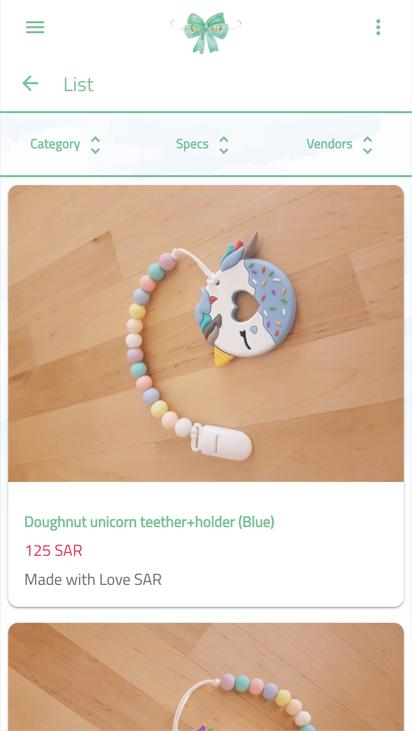
Task: Select the first product card white info area
Action: tap(206, 545)
